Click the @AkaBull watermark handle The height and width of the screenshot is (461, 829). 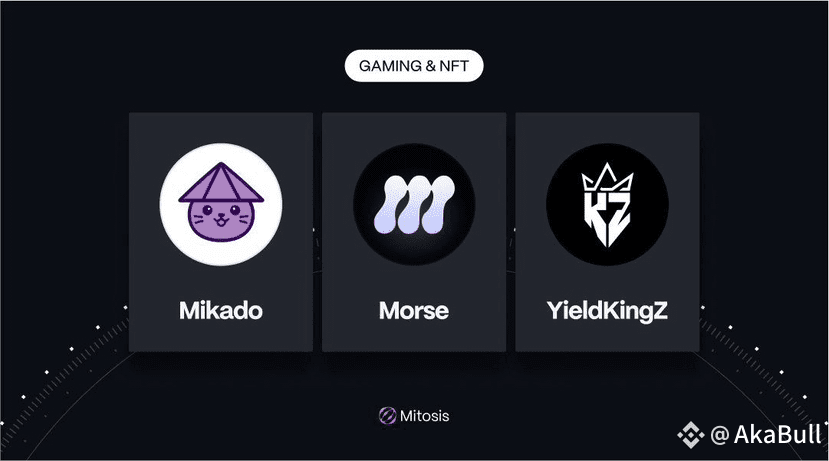(766, 435)
